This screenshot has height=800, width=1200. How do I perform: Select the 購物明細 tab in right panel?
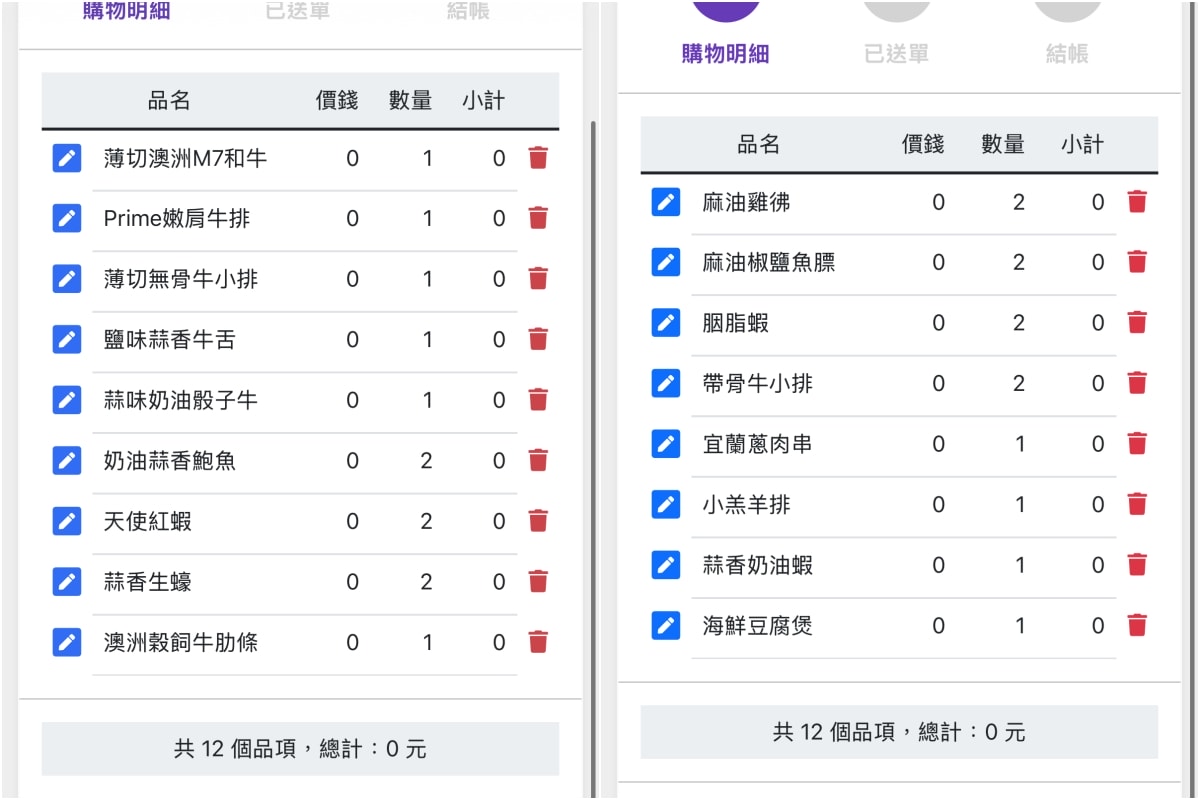click(x=726, y=54)
